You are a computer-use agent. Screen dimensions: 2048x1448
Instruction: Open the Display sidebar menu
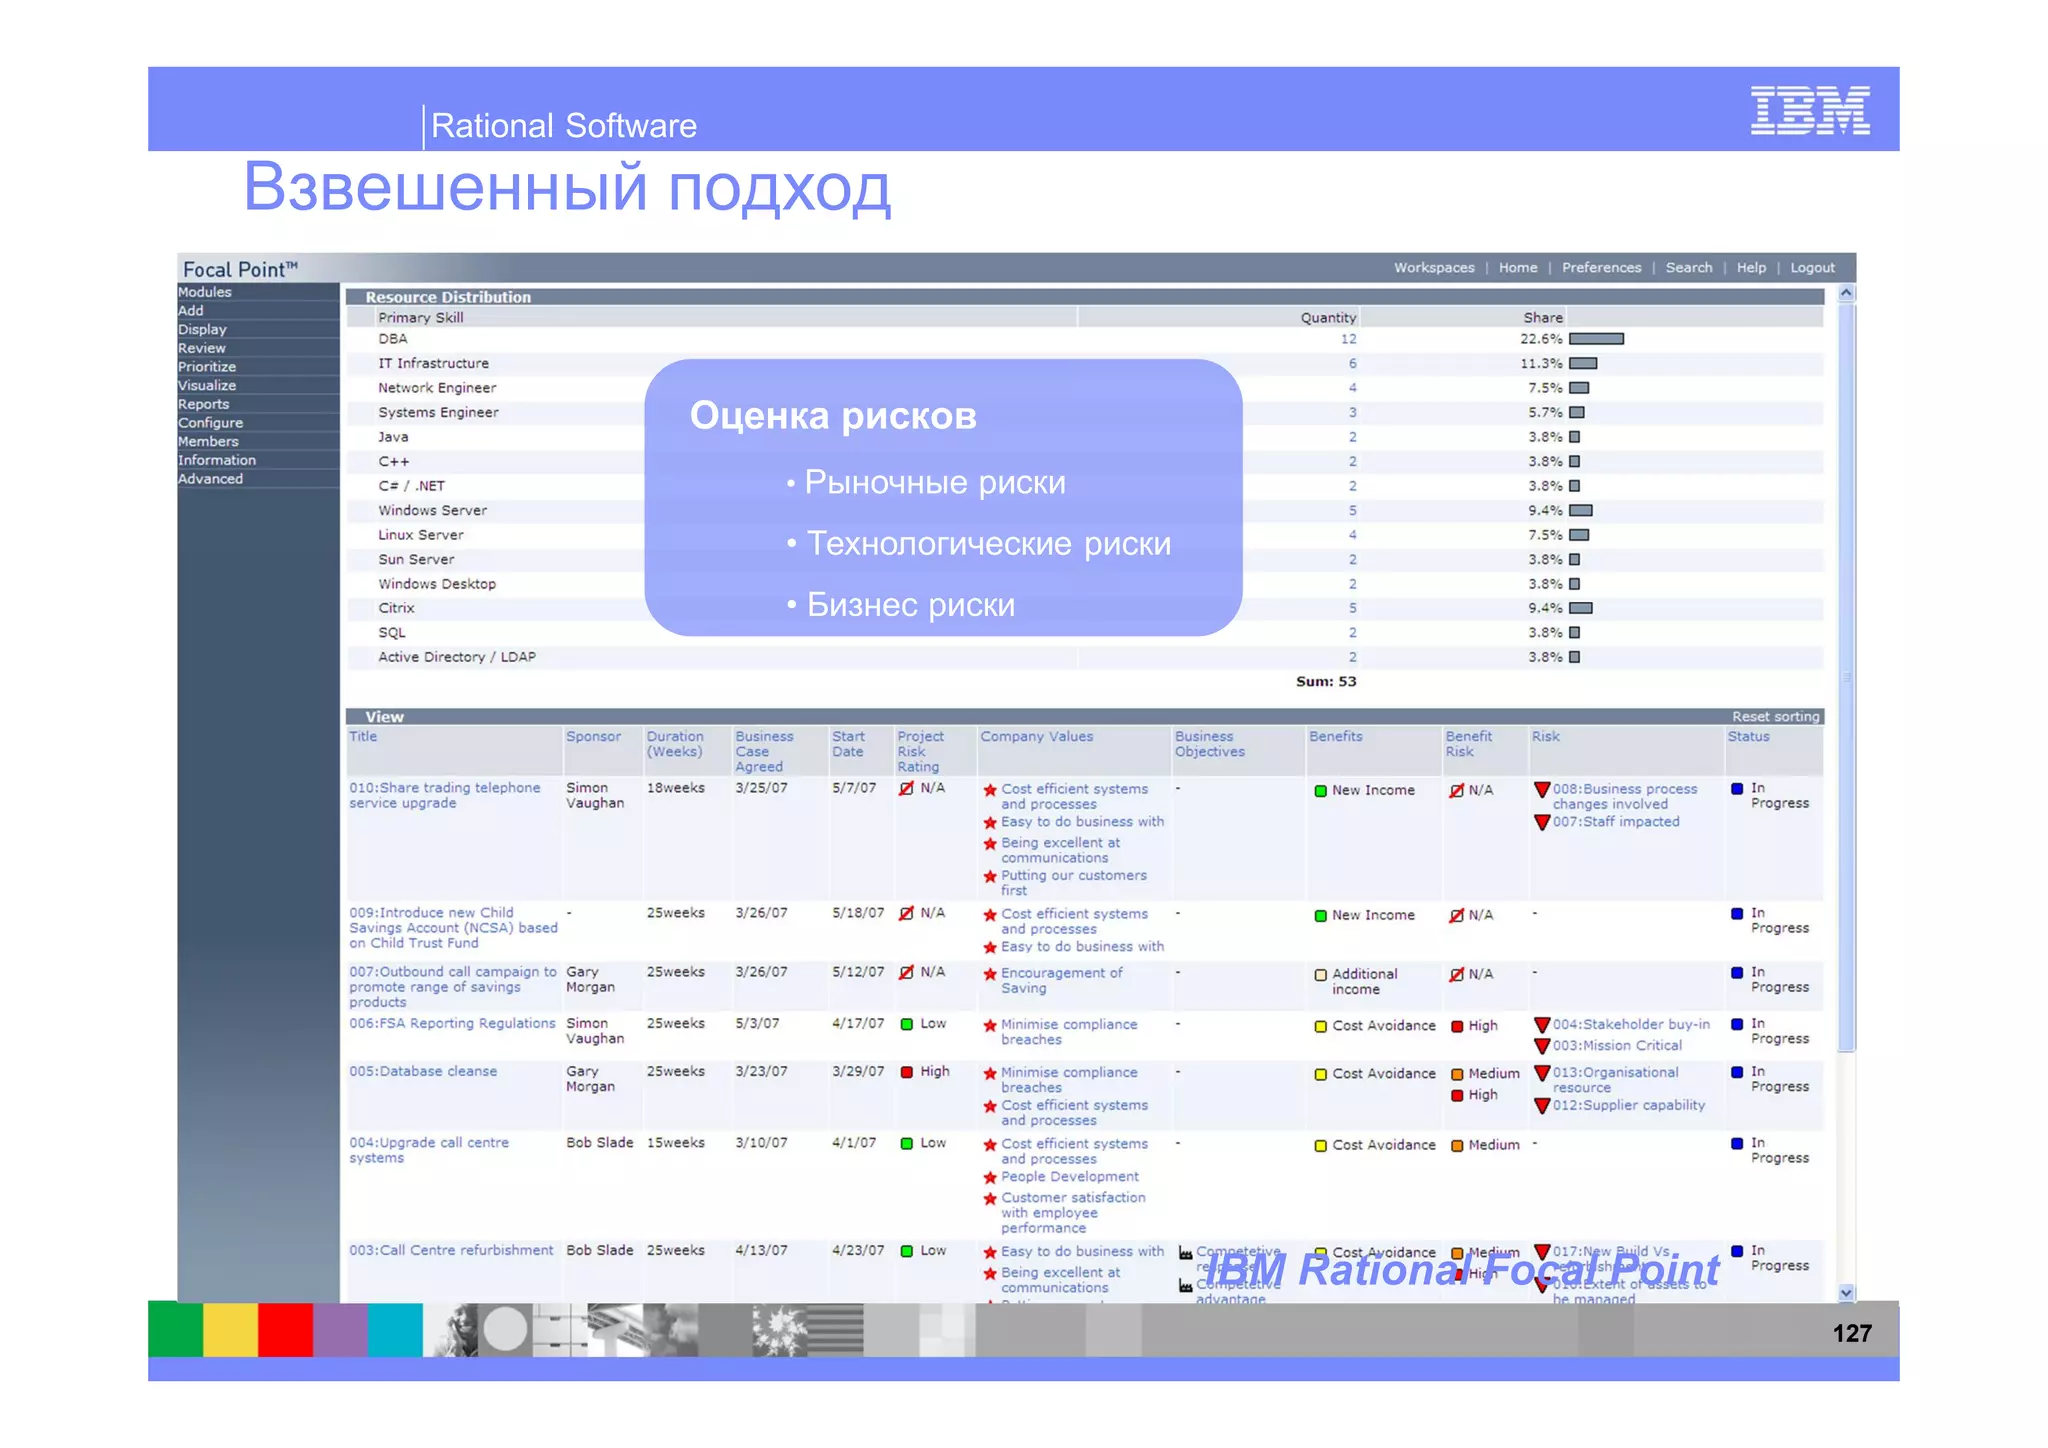click(x=202, y=329)
